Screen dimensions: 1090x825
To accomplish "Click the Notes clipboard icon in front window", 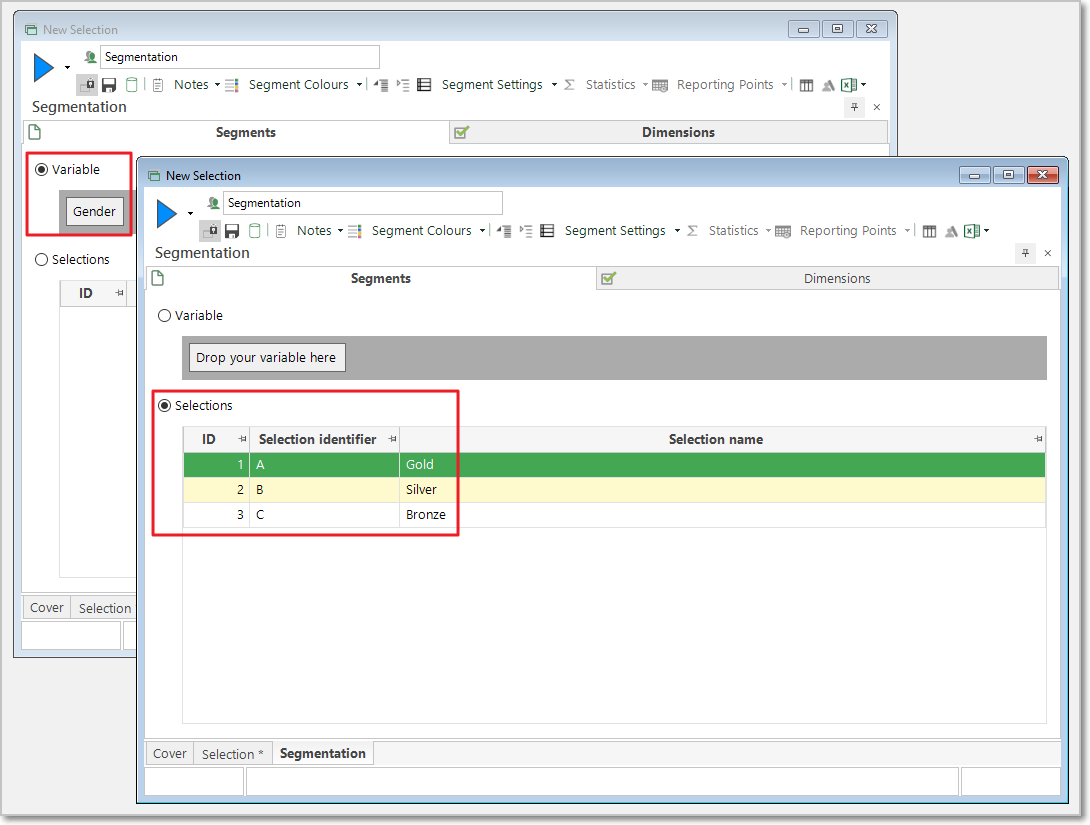I will coord(281,231).
